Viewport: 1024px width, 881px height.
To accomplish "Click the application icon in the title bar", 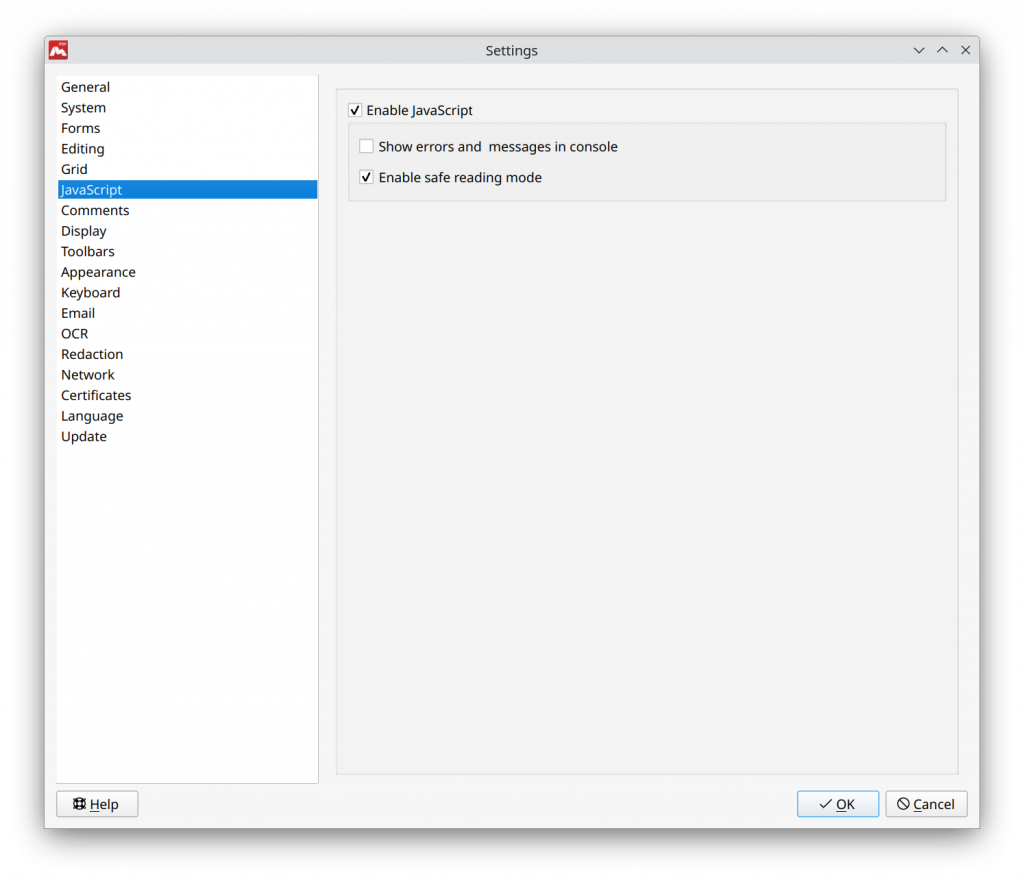I will 57,50.
